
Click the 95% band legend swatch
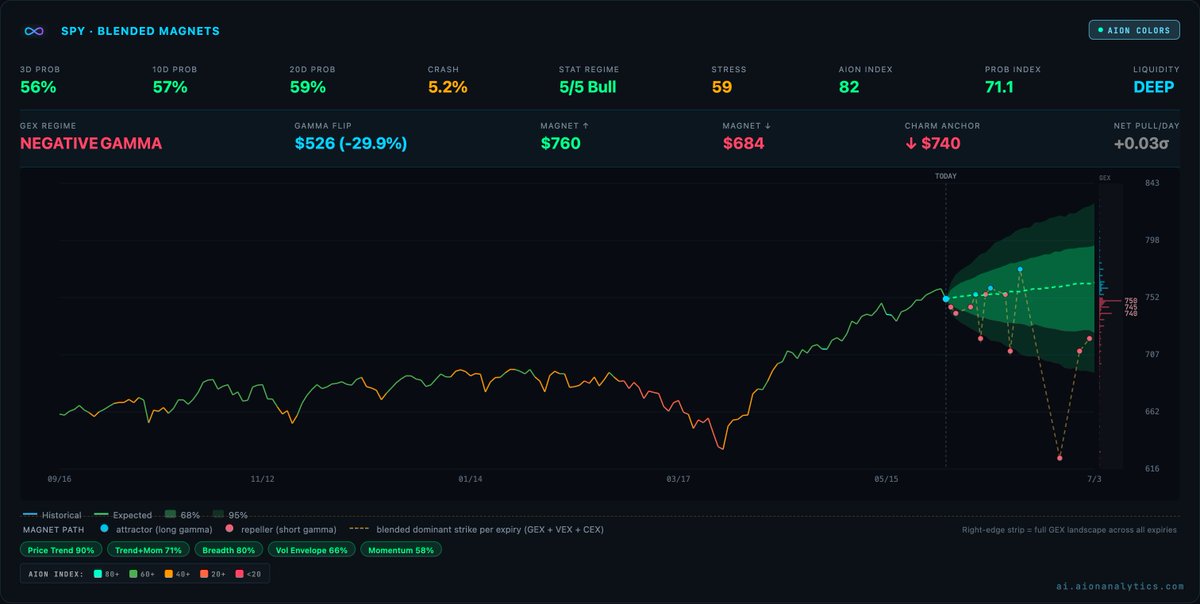(219, 515)
